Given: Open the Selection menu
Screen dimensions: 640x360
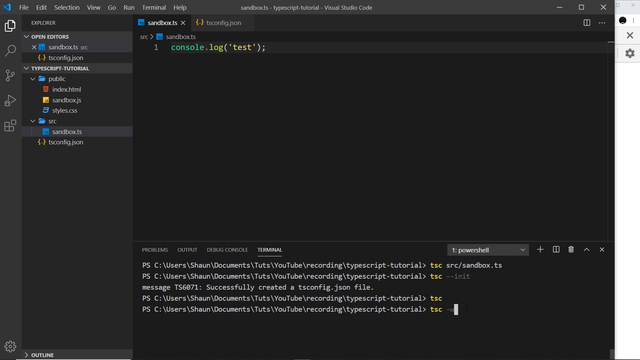Looking at the screenshot, I should tap(67, 7).
